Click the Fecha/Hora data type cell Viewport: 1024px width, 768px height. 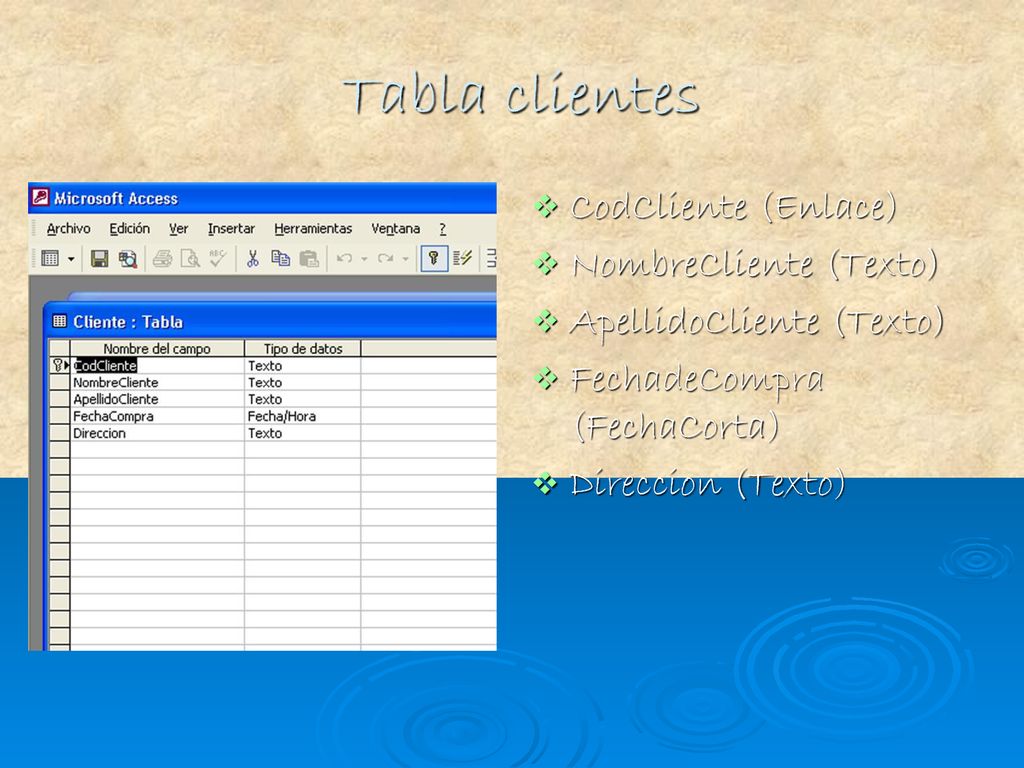[302, 416]
